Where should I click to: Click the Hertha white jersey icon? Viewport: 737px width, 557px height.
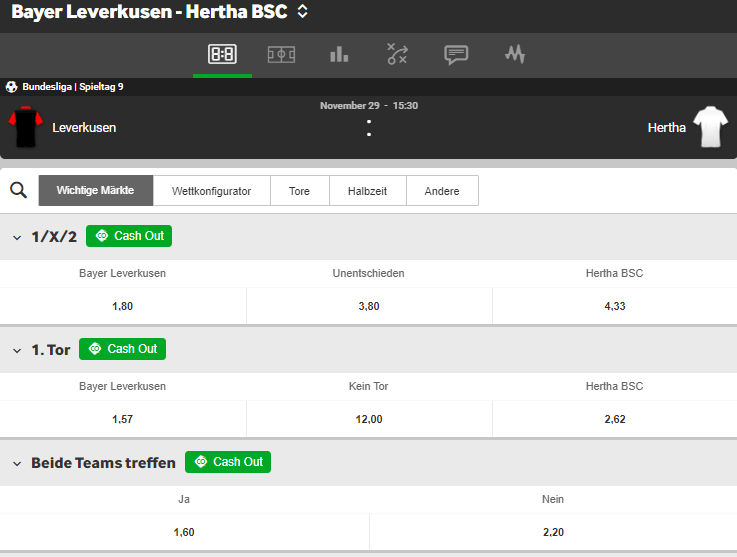pyautogui.click(x=710, y=127)
